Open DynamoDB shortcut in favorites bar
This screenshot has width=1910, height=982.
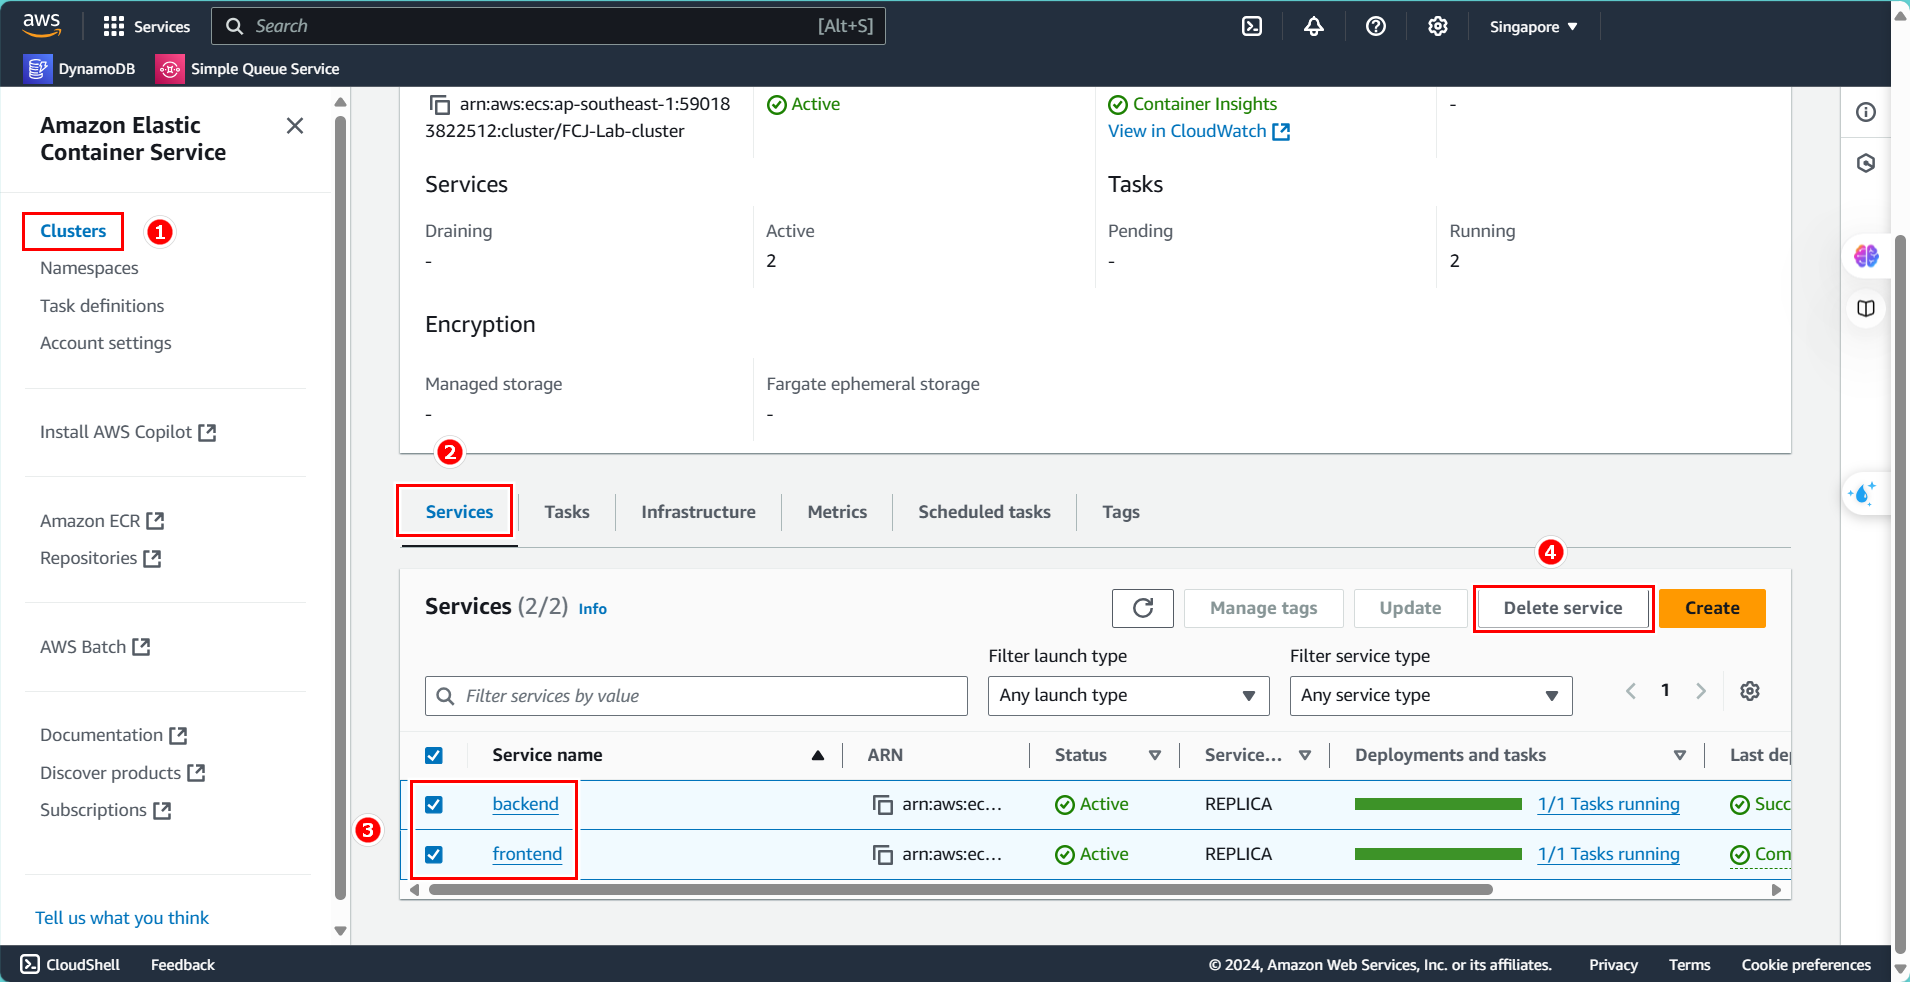coord(81,69)
